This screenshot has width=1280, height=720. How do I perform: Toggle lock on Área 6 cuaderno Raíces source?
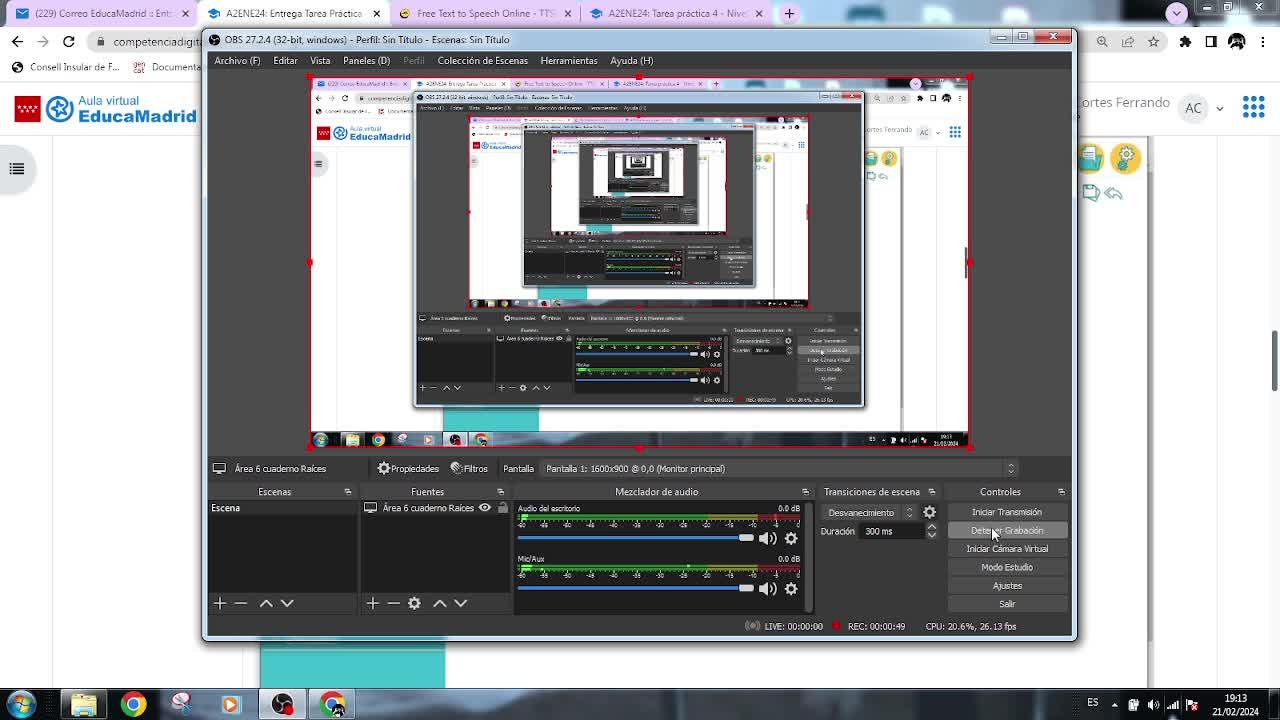[503, 508]
